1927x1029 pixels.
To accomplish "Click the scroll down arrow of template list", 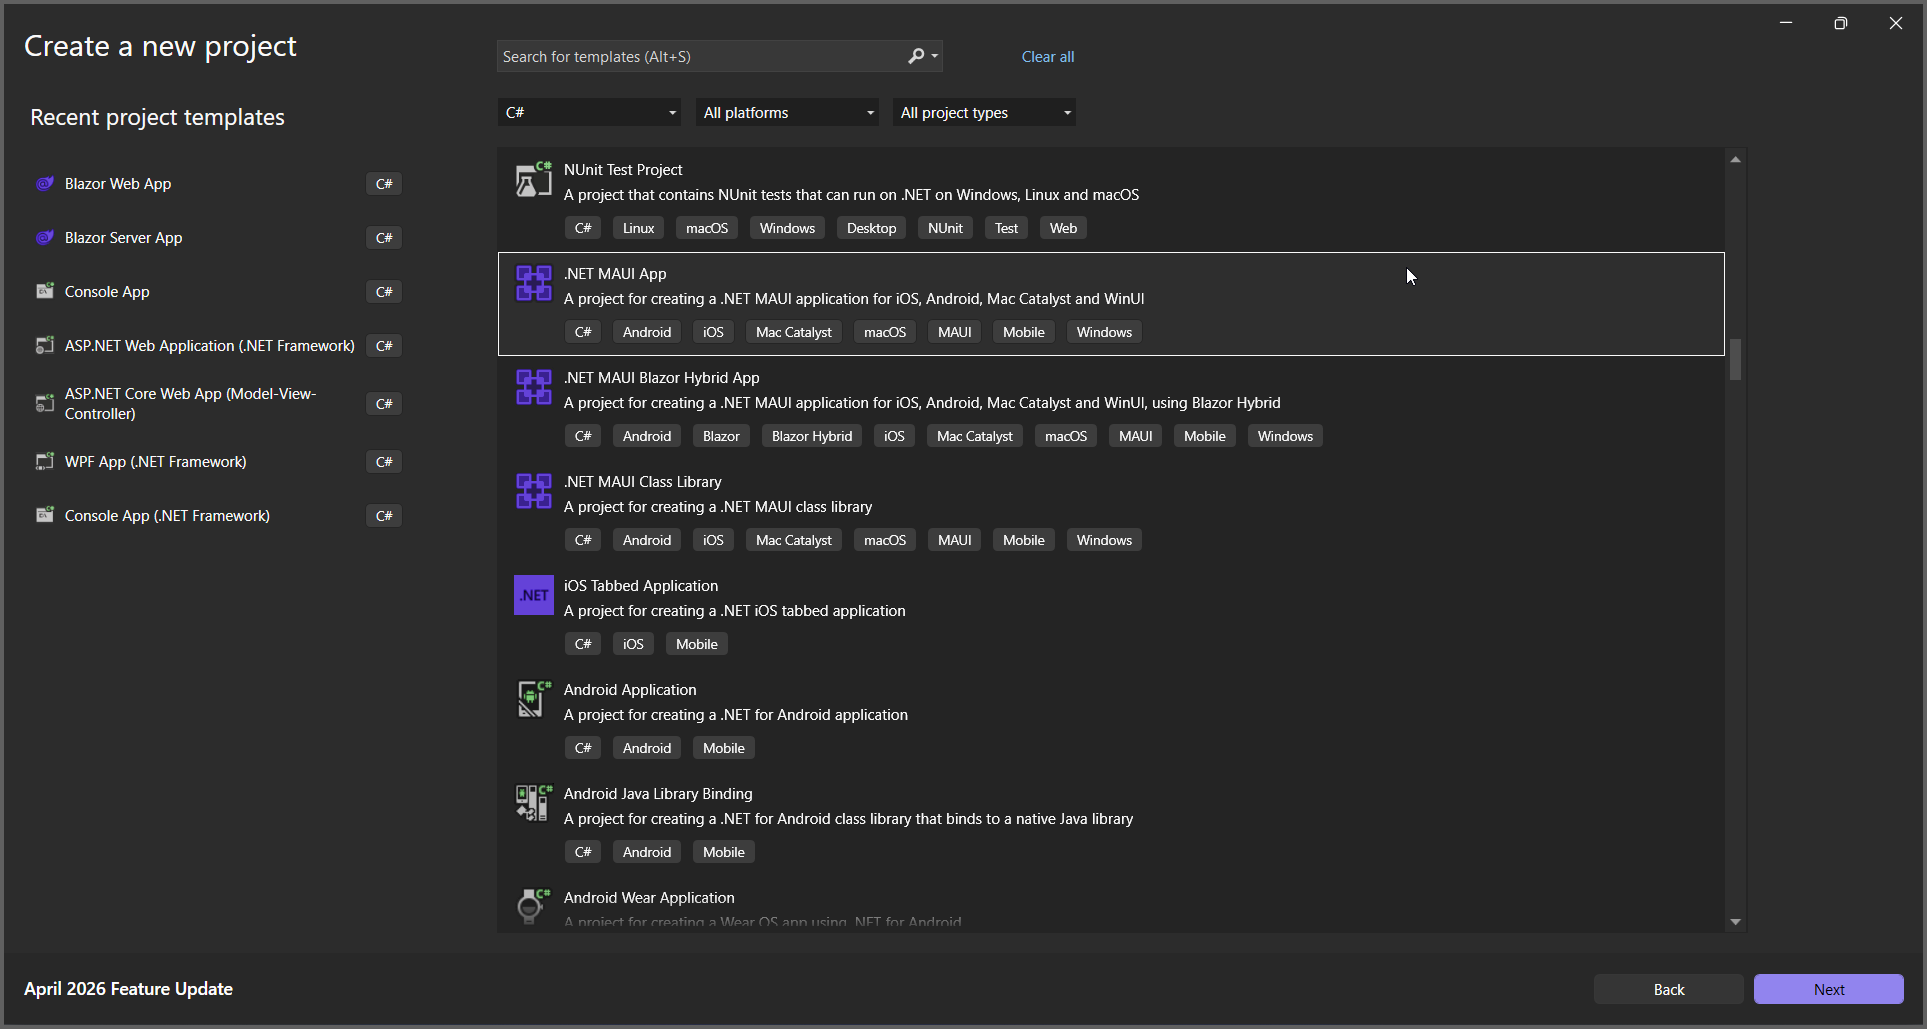I will coord(1736,922).
